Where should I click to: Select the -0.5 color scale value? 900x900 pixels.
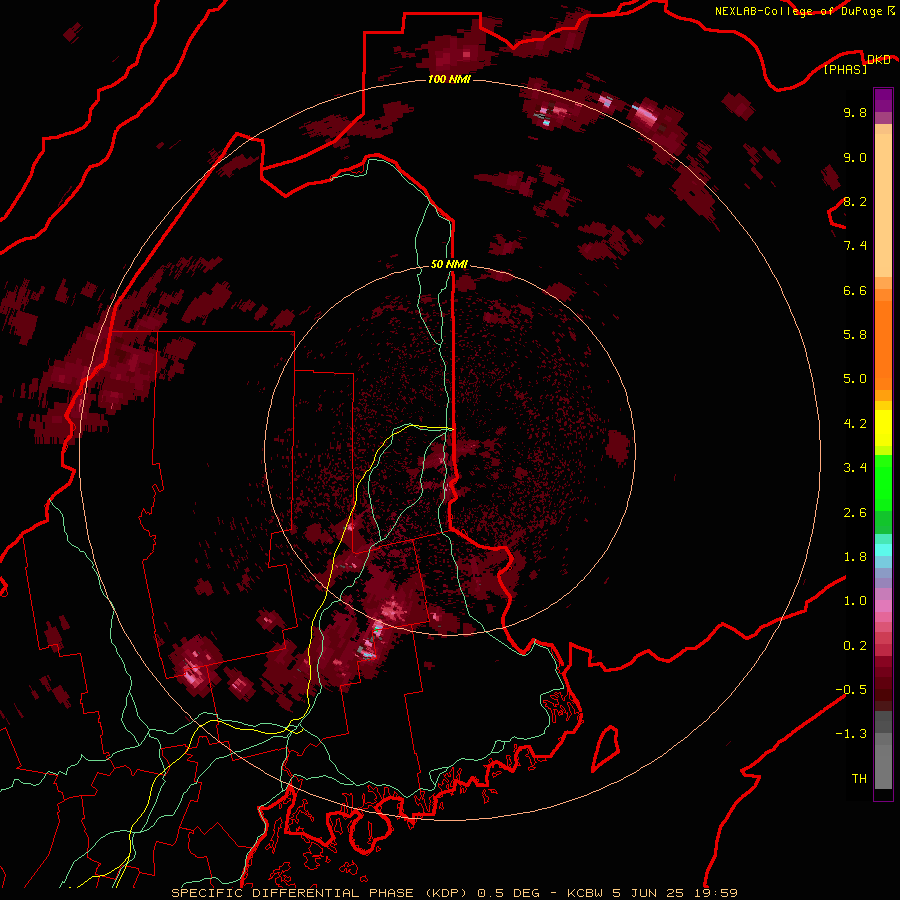tap(851, 690)
